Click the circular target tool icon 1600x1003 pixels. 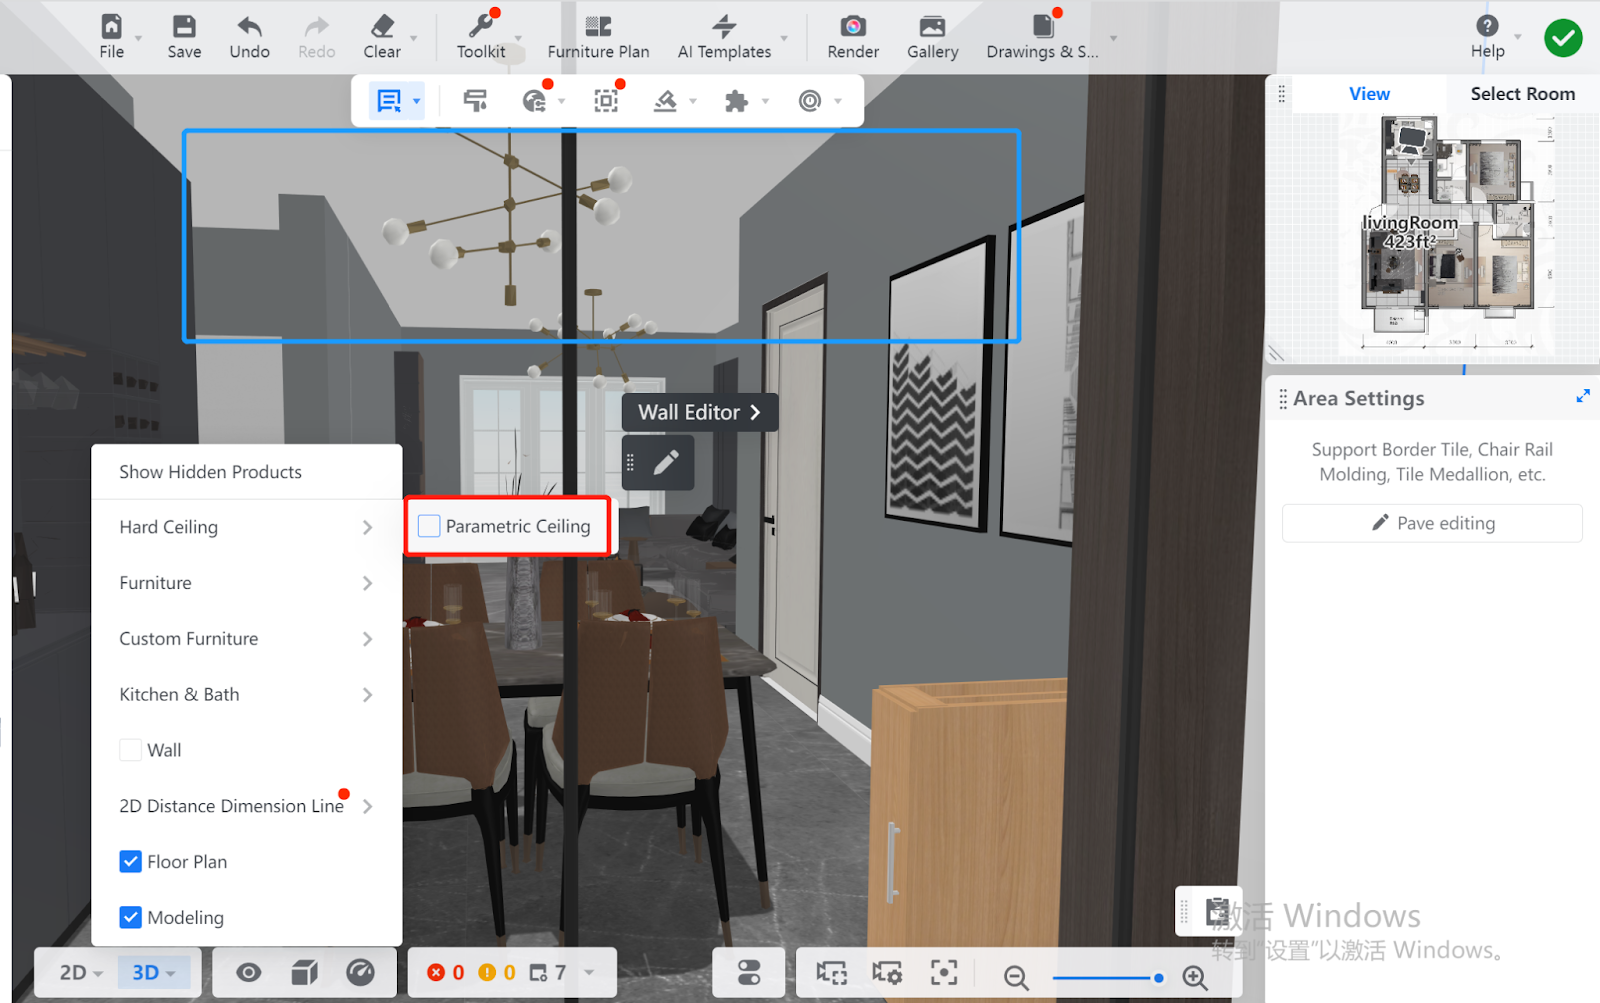[809, 101]
